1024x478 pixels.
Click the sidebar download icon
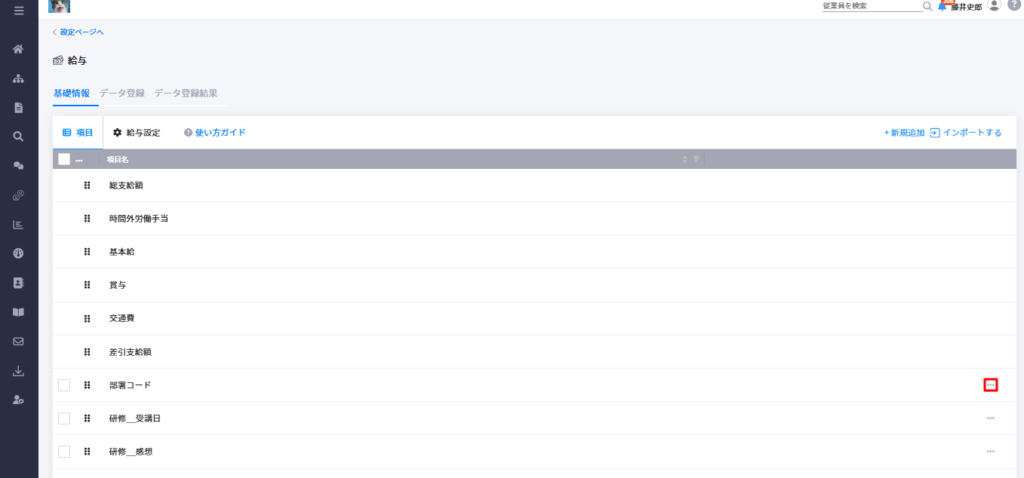click(18, 371)
